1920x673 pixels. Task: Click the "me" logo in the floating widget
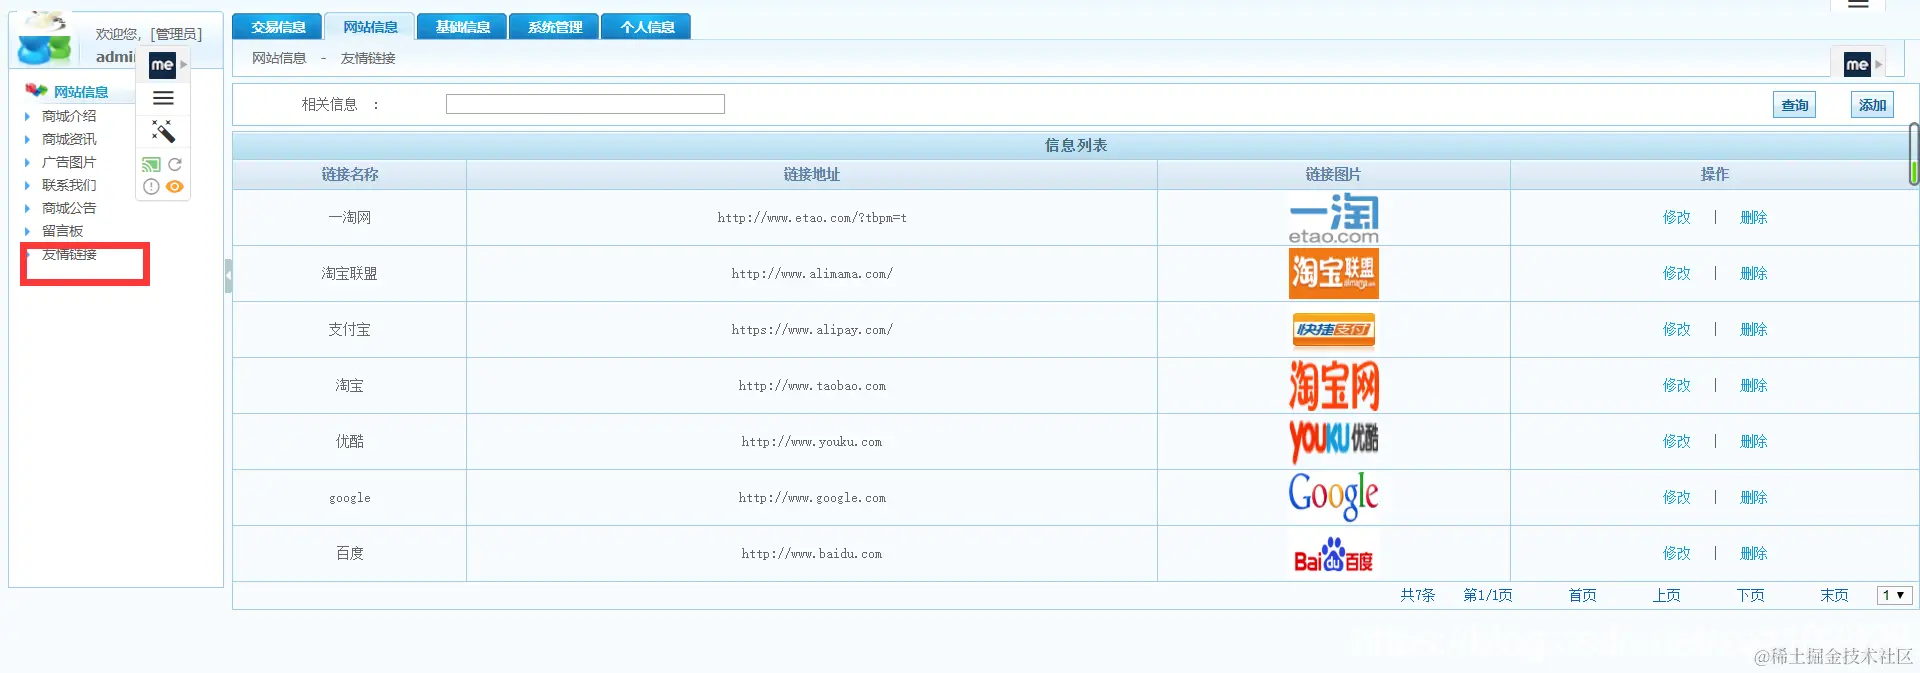pos(162,65)
